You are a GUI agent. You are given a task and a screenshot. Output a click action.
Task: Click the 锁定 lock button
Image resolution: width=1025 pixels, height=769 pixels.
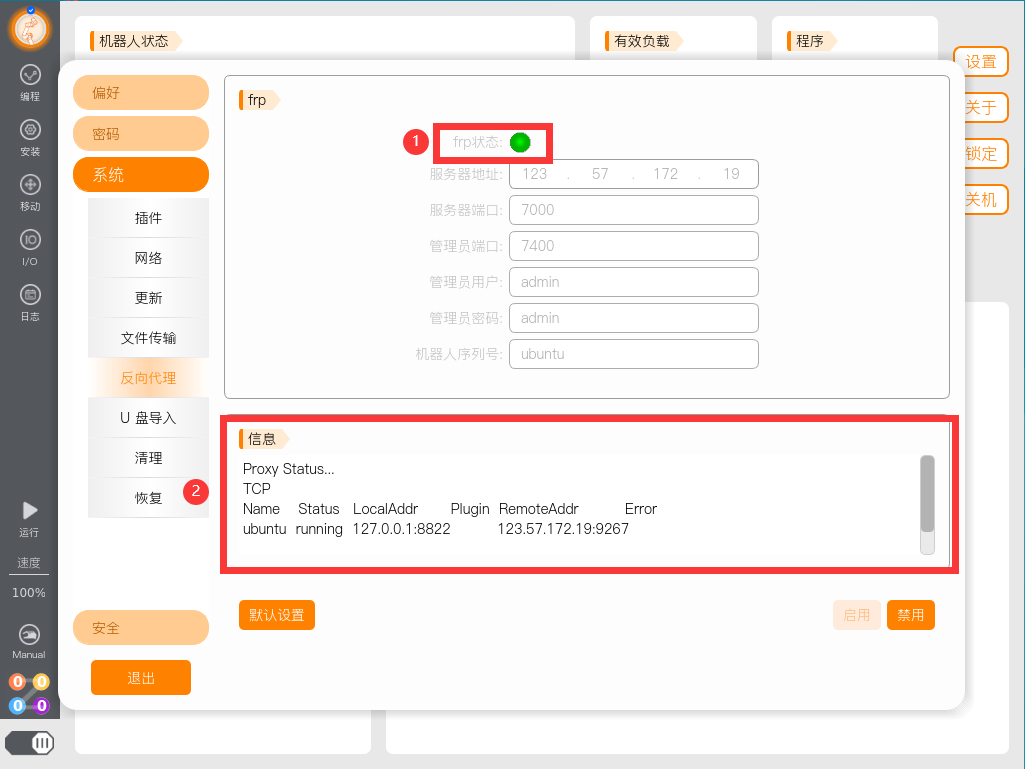[x=986, y=153]
